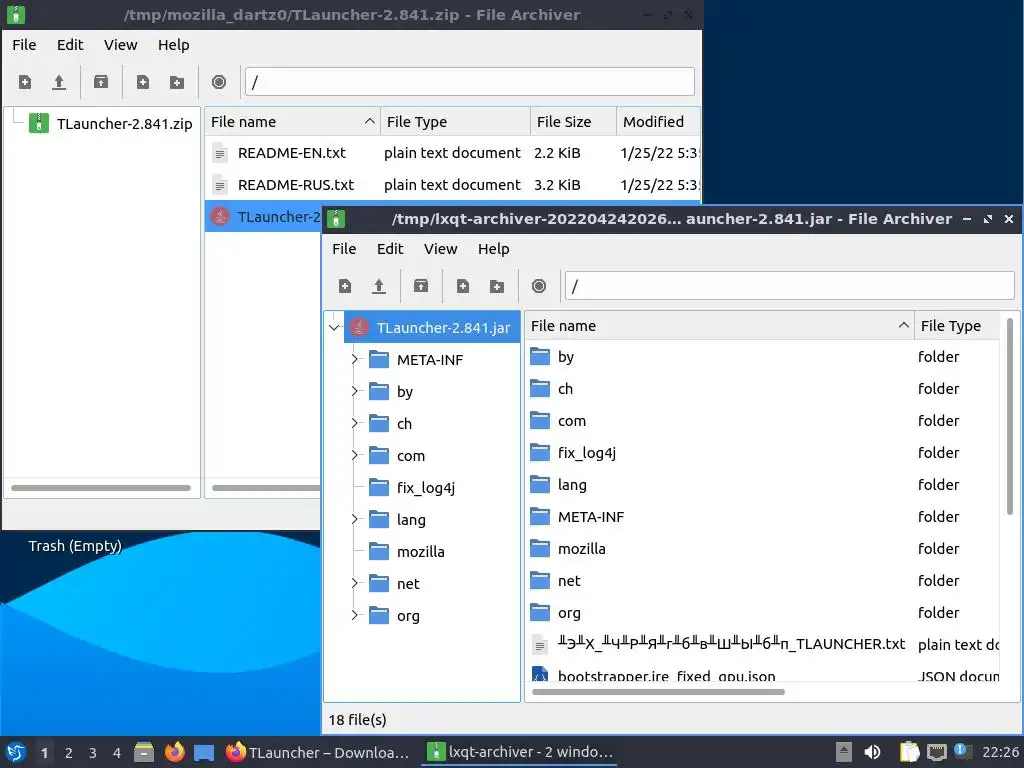This screenshot has width=1024, height=768.
Task: Click Add files icon in zip window toolbar
Action: tap(142, 82)
